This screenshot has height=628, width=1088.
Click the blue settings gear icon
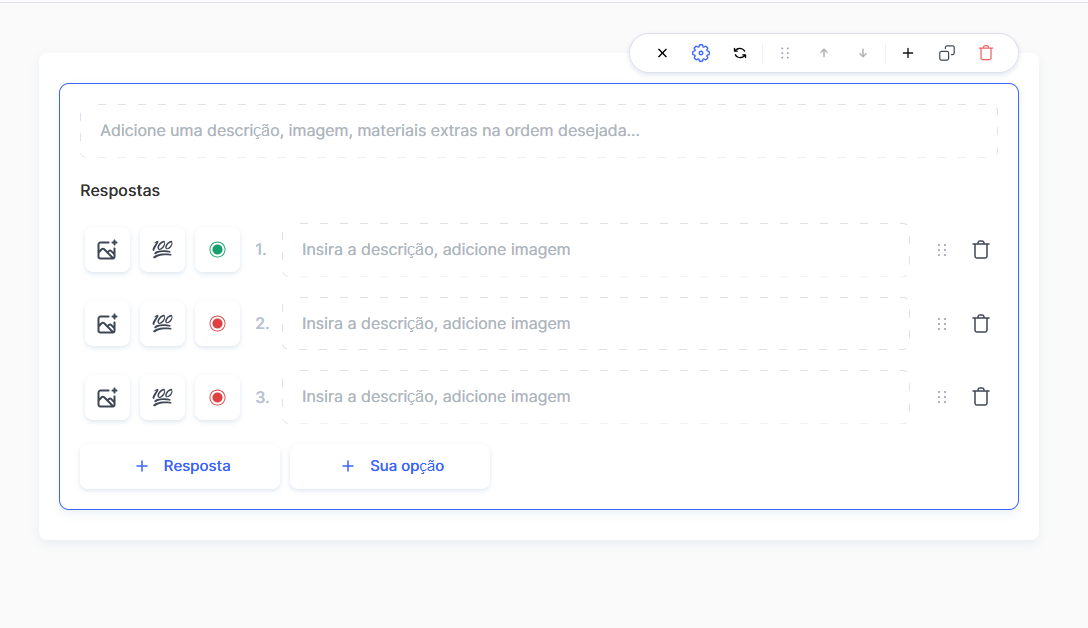[x=701, y=53]
